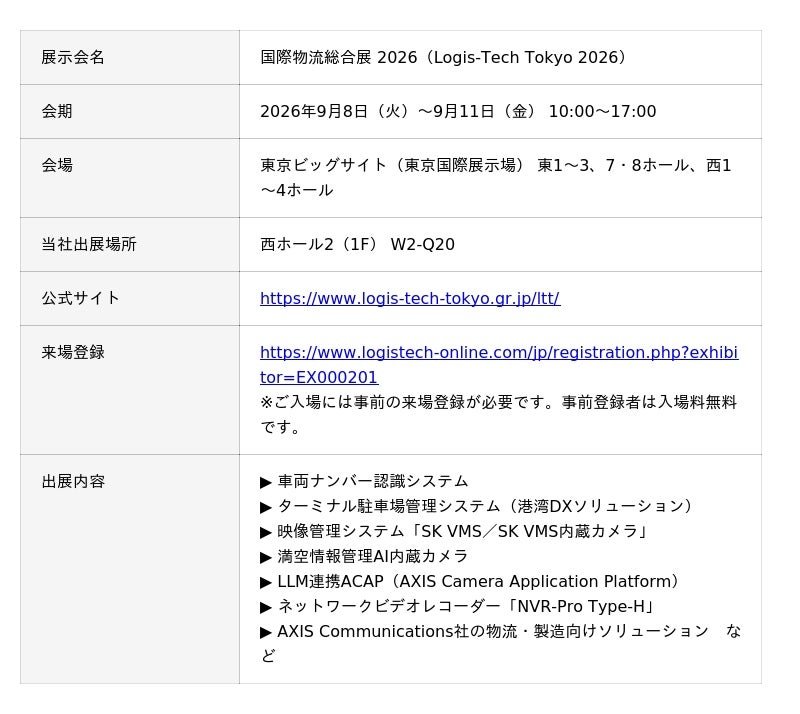Click the note ※ご入場には事前の来場登録が必要です

[499, 414]
